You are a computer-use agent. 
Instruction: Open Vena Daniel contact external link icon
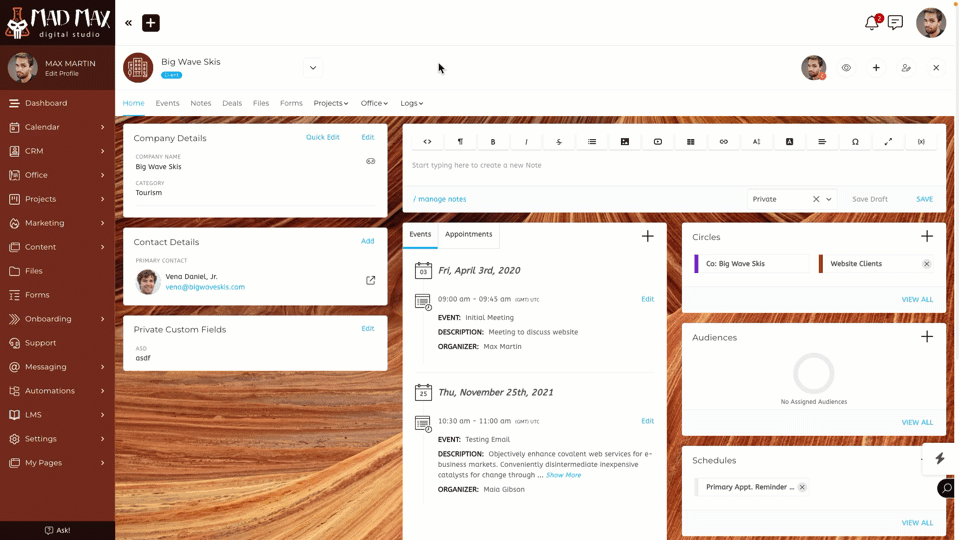click(x=370, y=280)
